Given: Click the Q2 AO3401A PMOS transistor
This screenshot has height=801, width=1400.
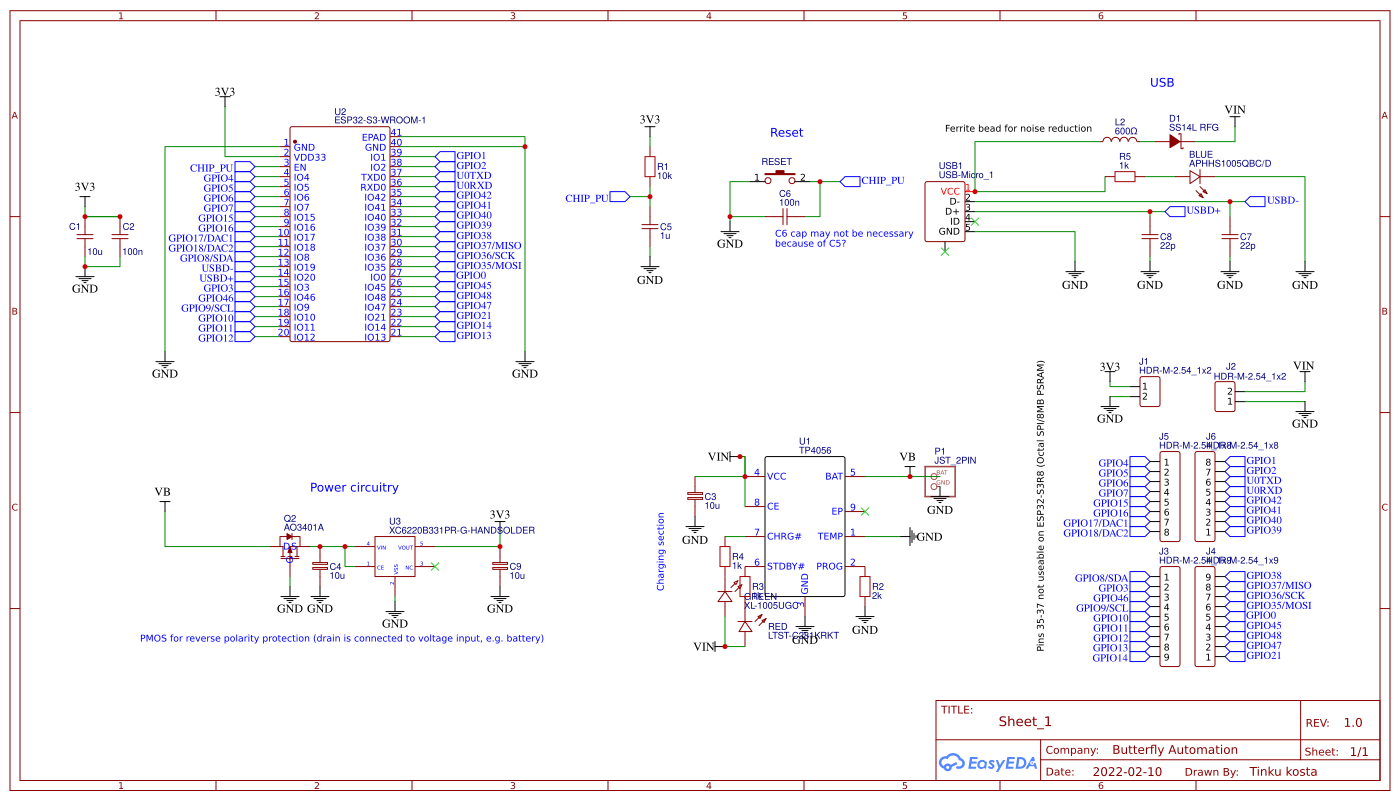Looking at the screenshot, I should [x=290, y=547].
